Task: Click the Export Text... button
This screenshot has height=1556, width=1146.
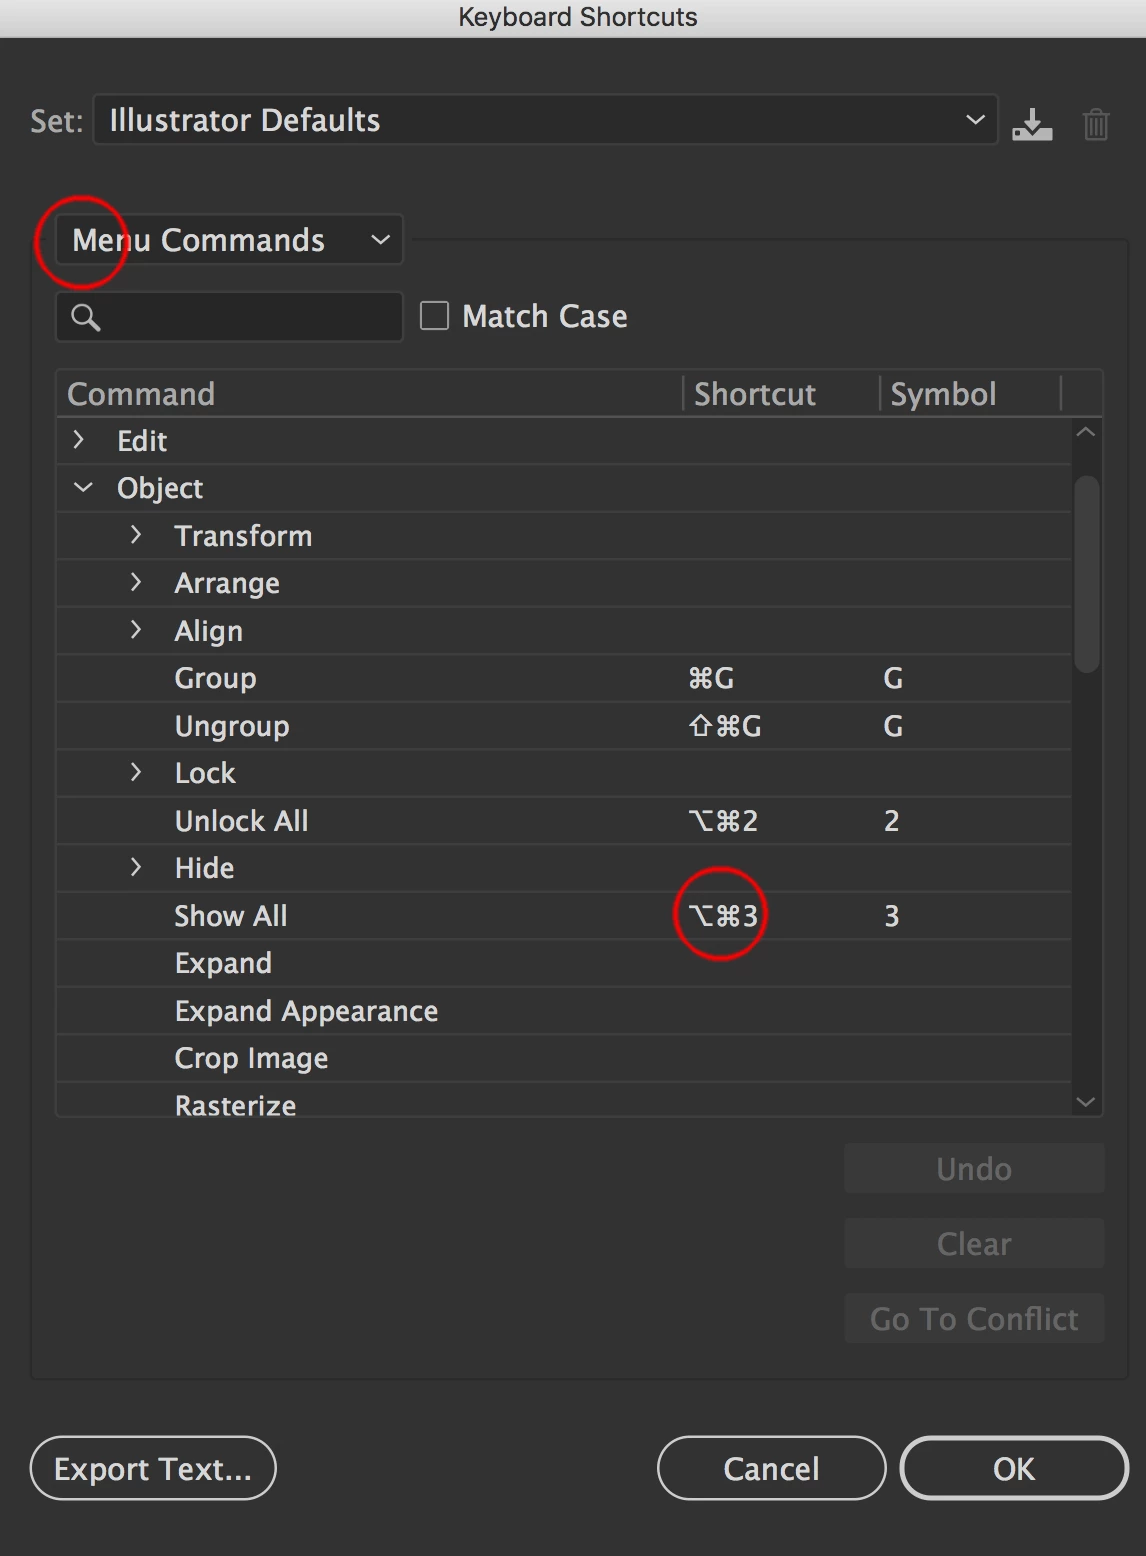Action: [x=153, y=1468]
